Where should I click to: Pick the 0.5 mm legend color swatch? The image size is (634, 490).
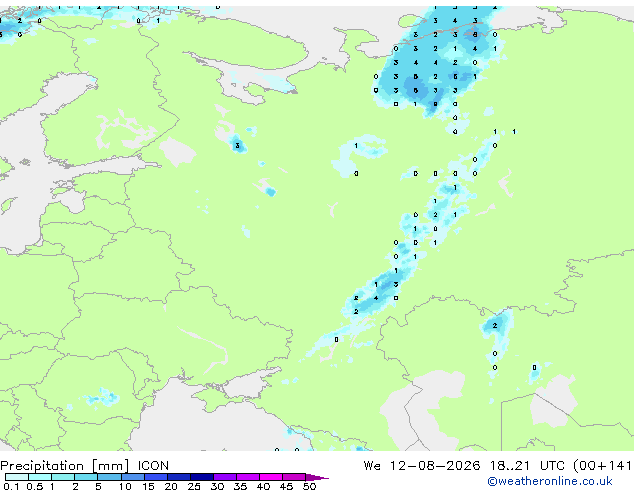coord(40,477)
